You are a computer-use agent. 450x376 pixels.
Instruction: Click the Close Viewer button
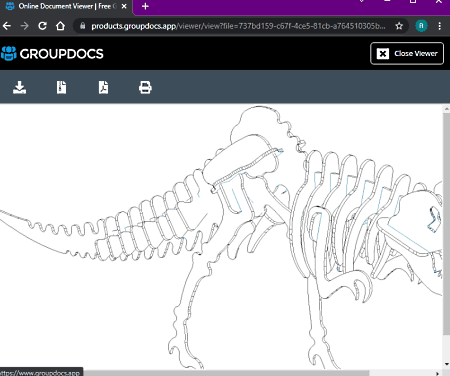point(407,53)
